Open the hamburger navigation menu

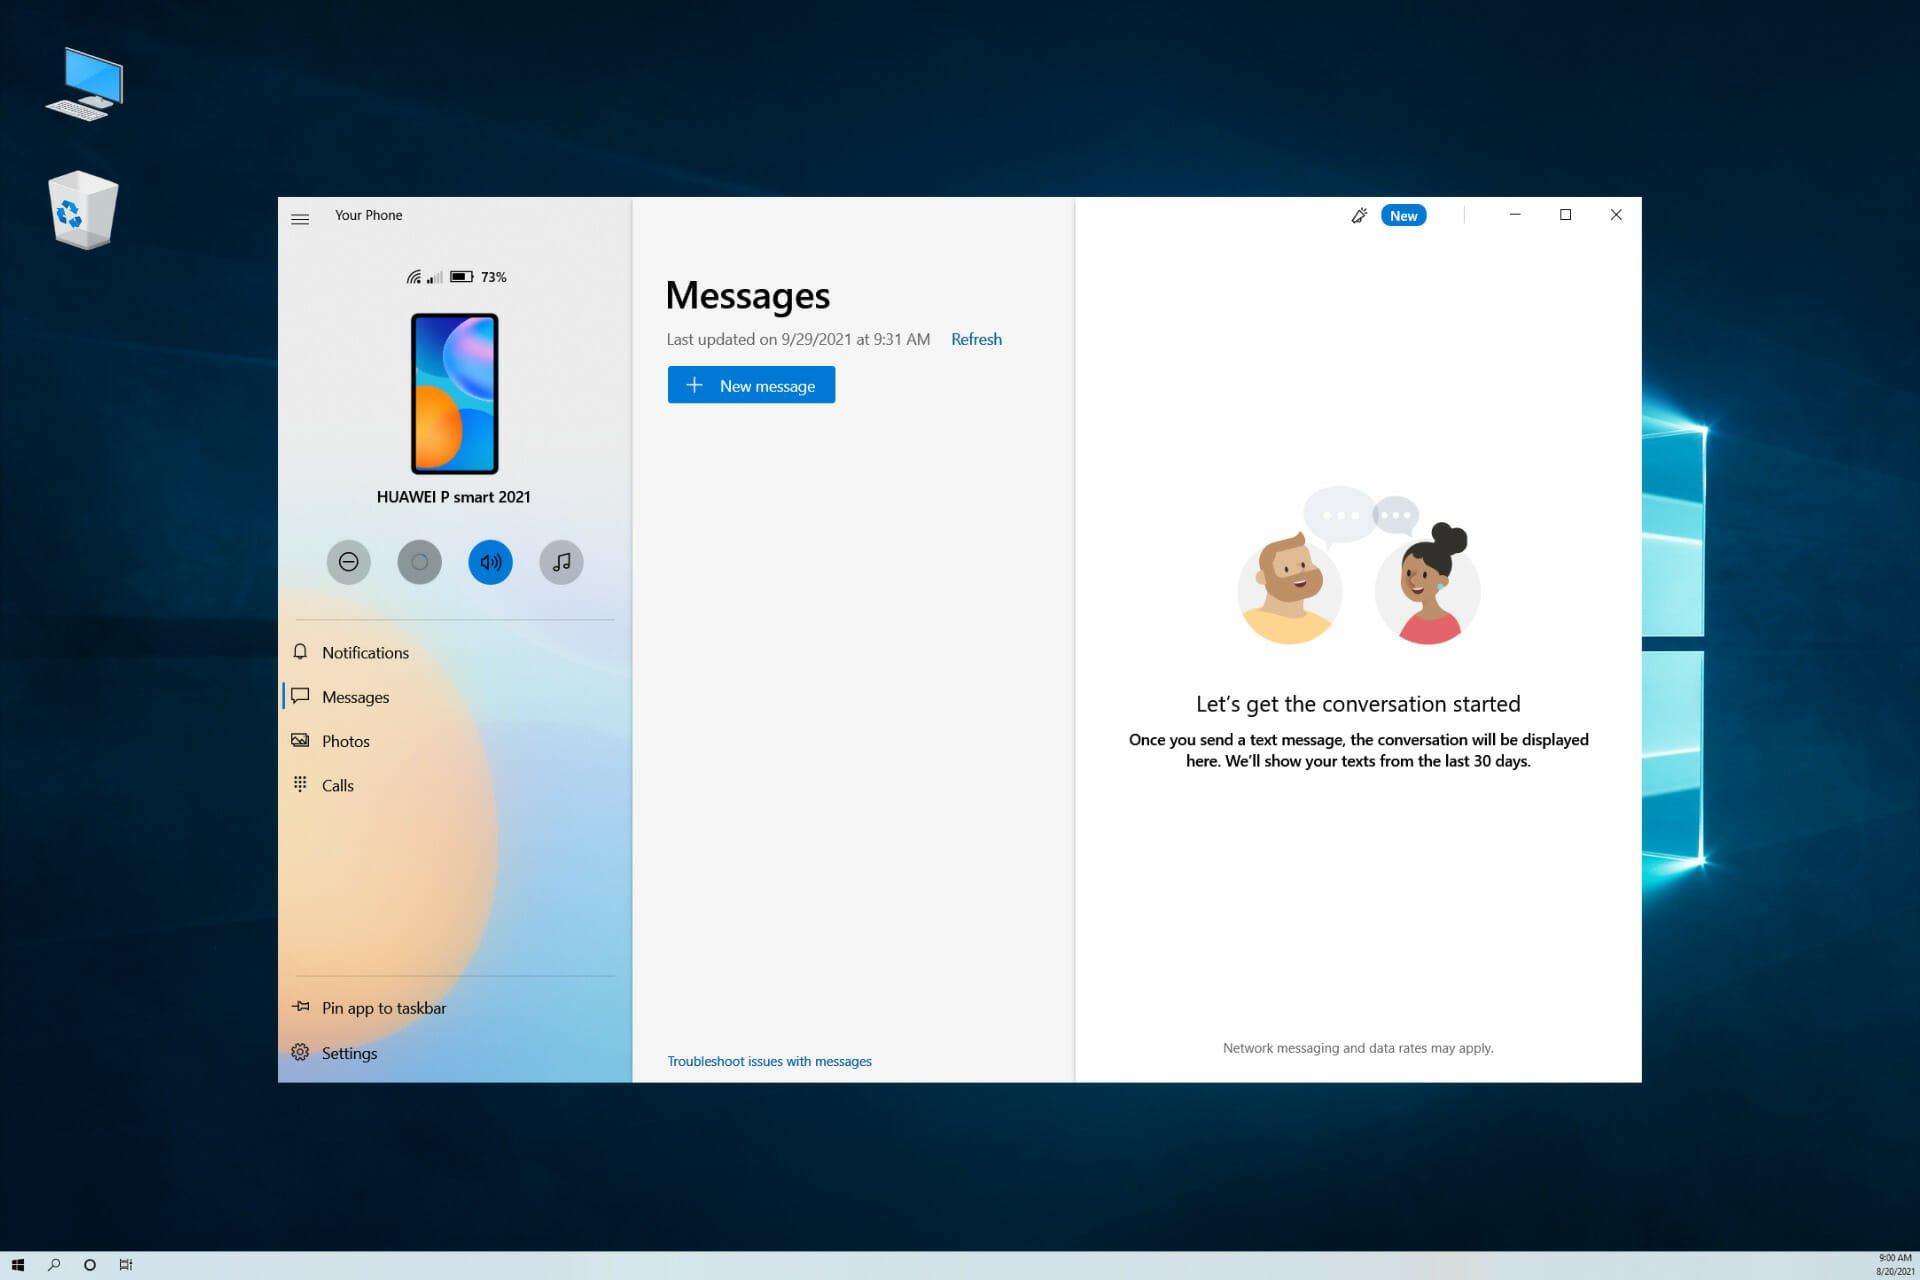(300, 219)
